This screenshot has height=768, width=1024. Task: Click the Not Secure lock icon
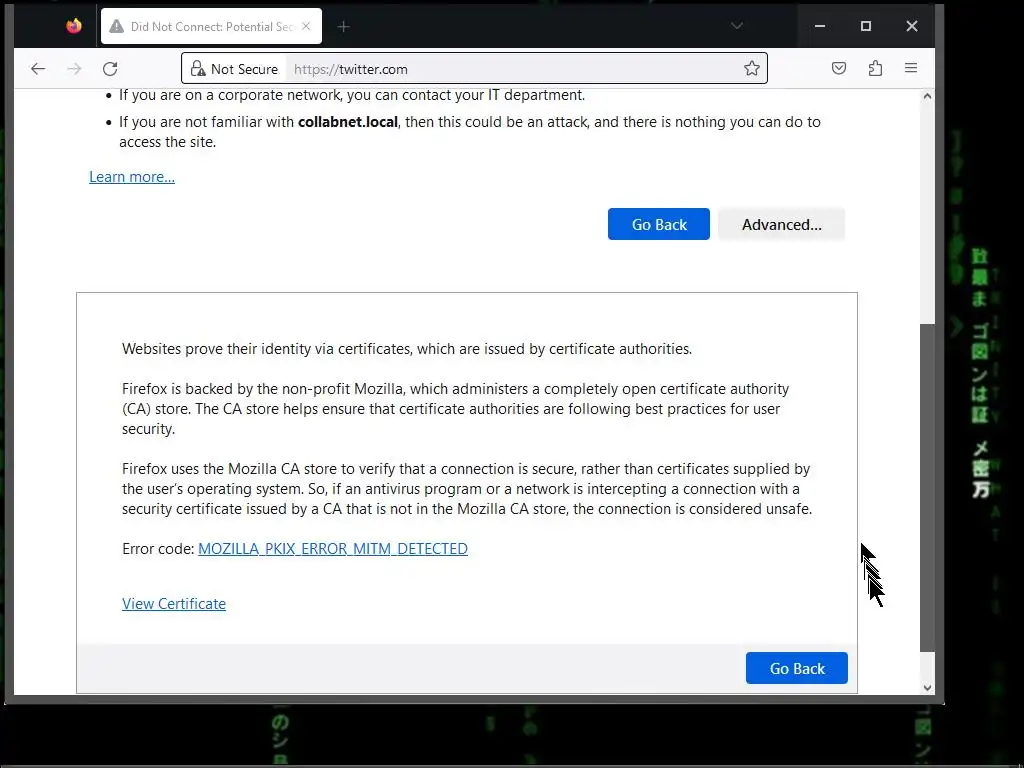point(198,69)
